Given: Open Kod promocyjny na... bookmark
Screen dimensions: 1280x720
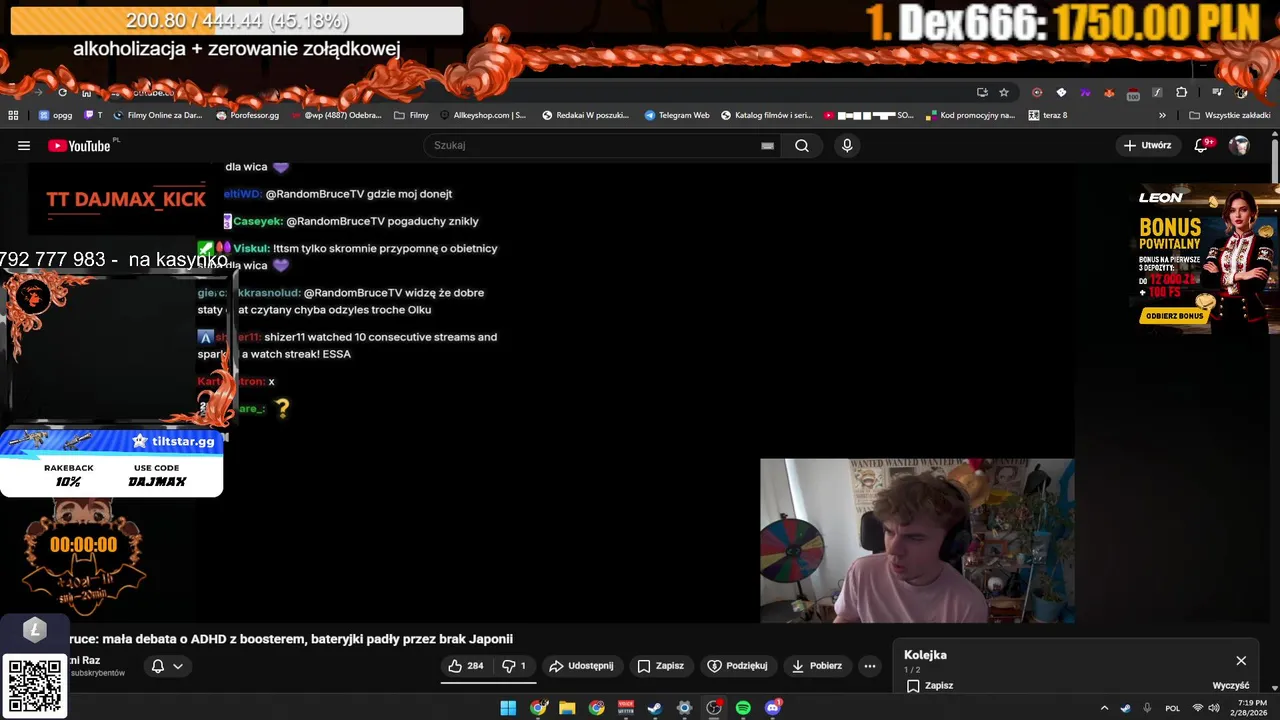Looking at the screenshot, I should [971, 115].
